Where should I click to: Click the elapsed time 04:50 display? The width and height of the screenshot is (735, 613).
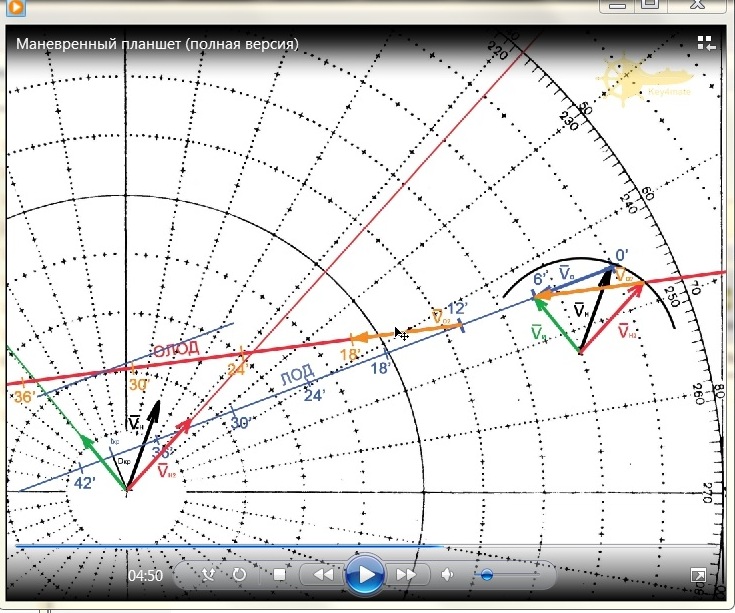click(145, 576)
